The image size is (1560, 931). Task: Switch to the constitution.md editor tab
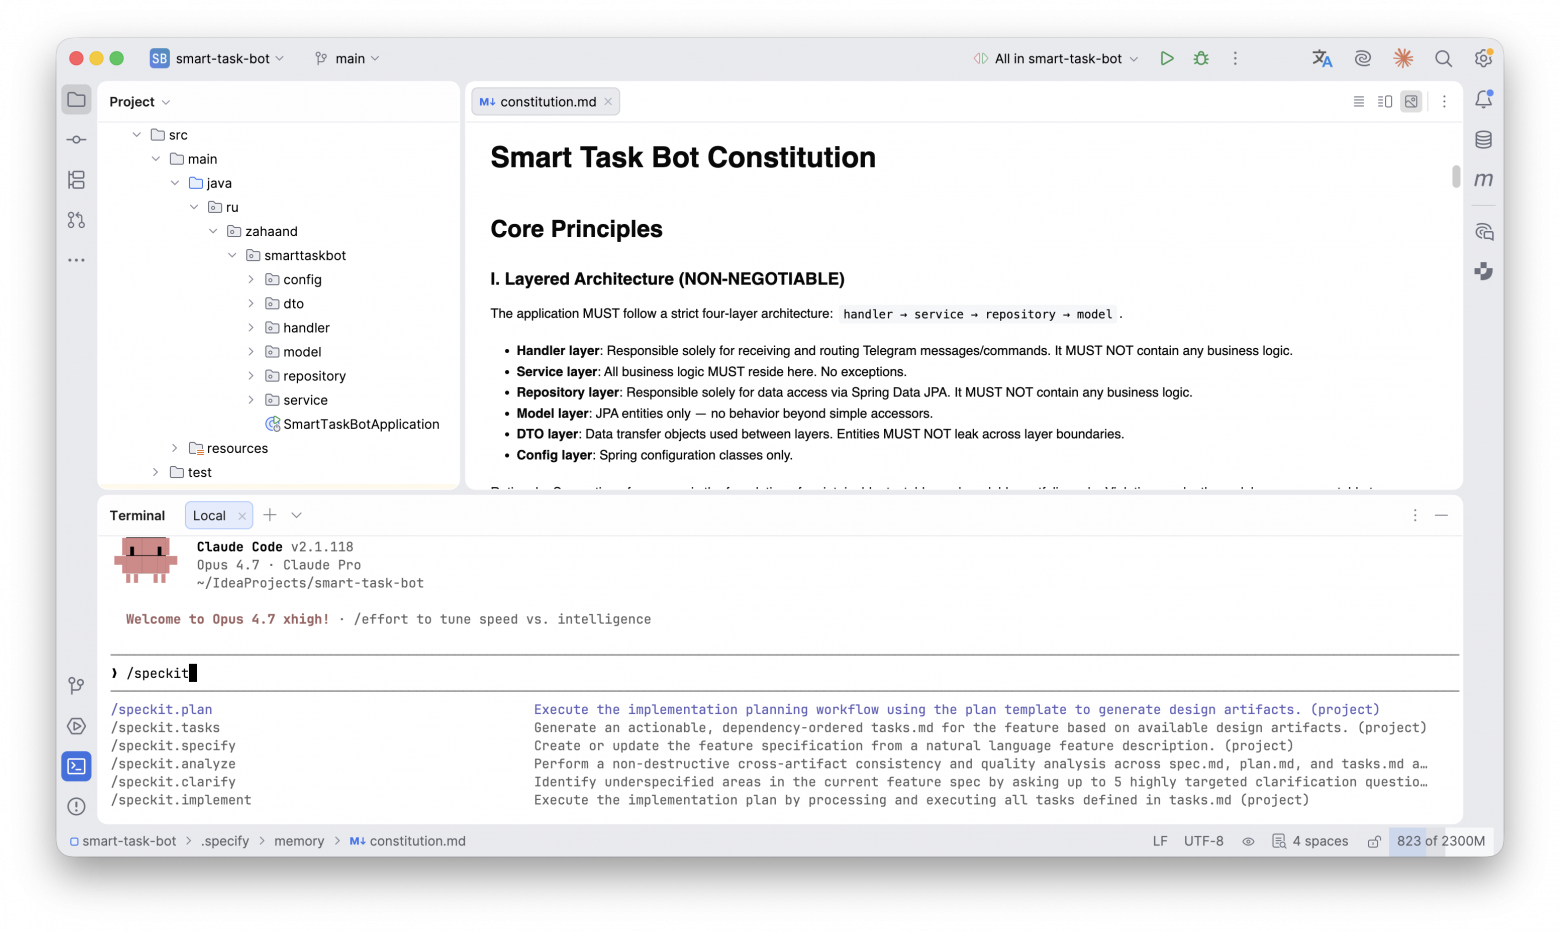click(544, 101)
